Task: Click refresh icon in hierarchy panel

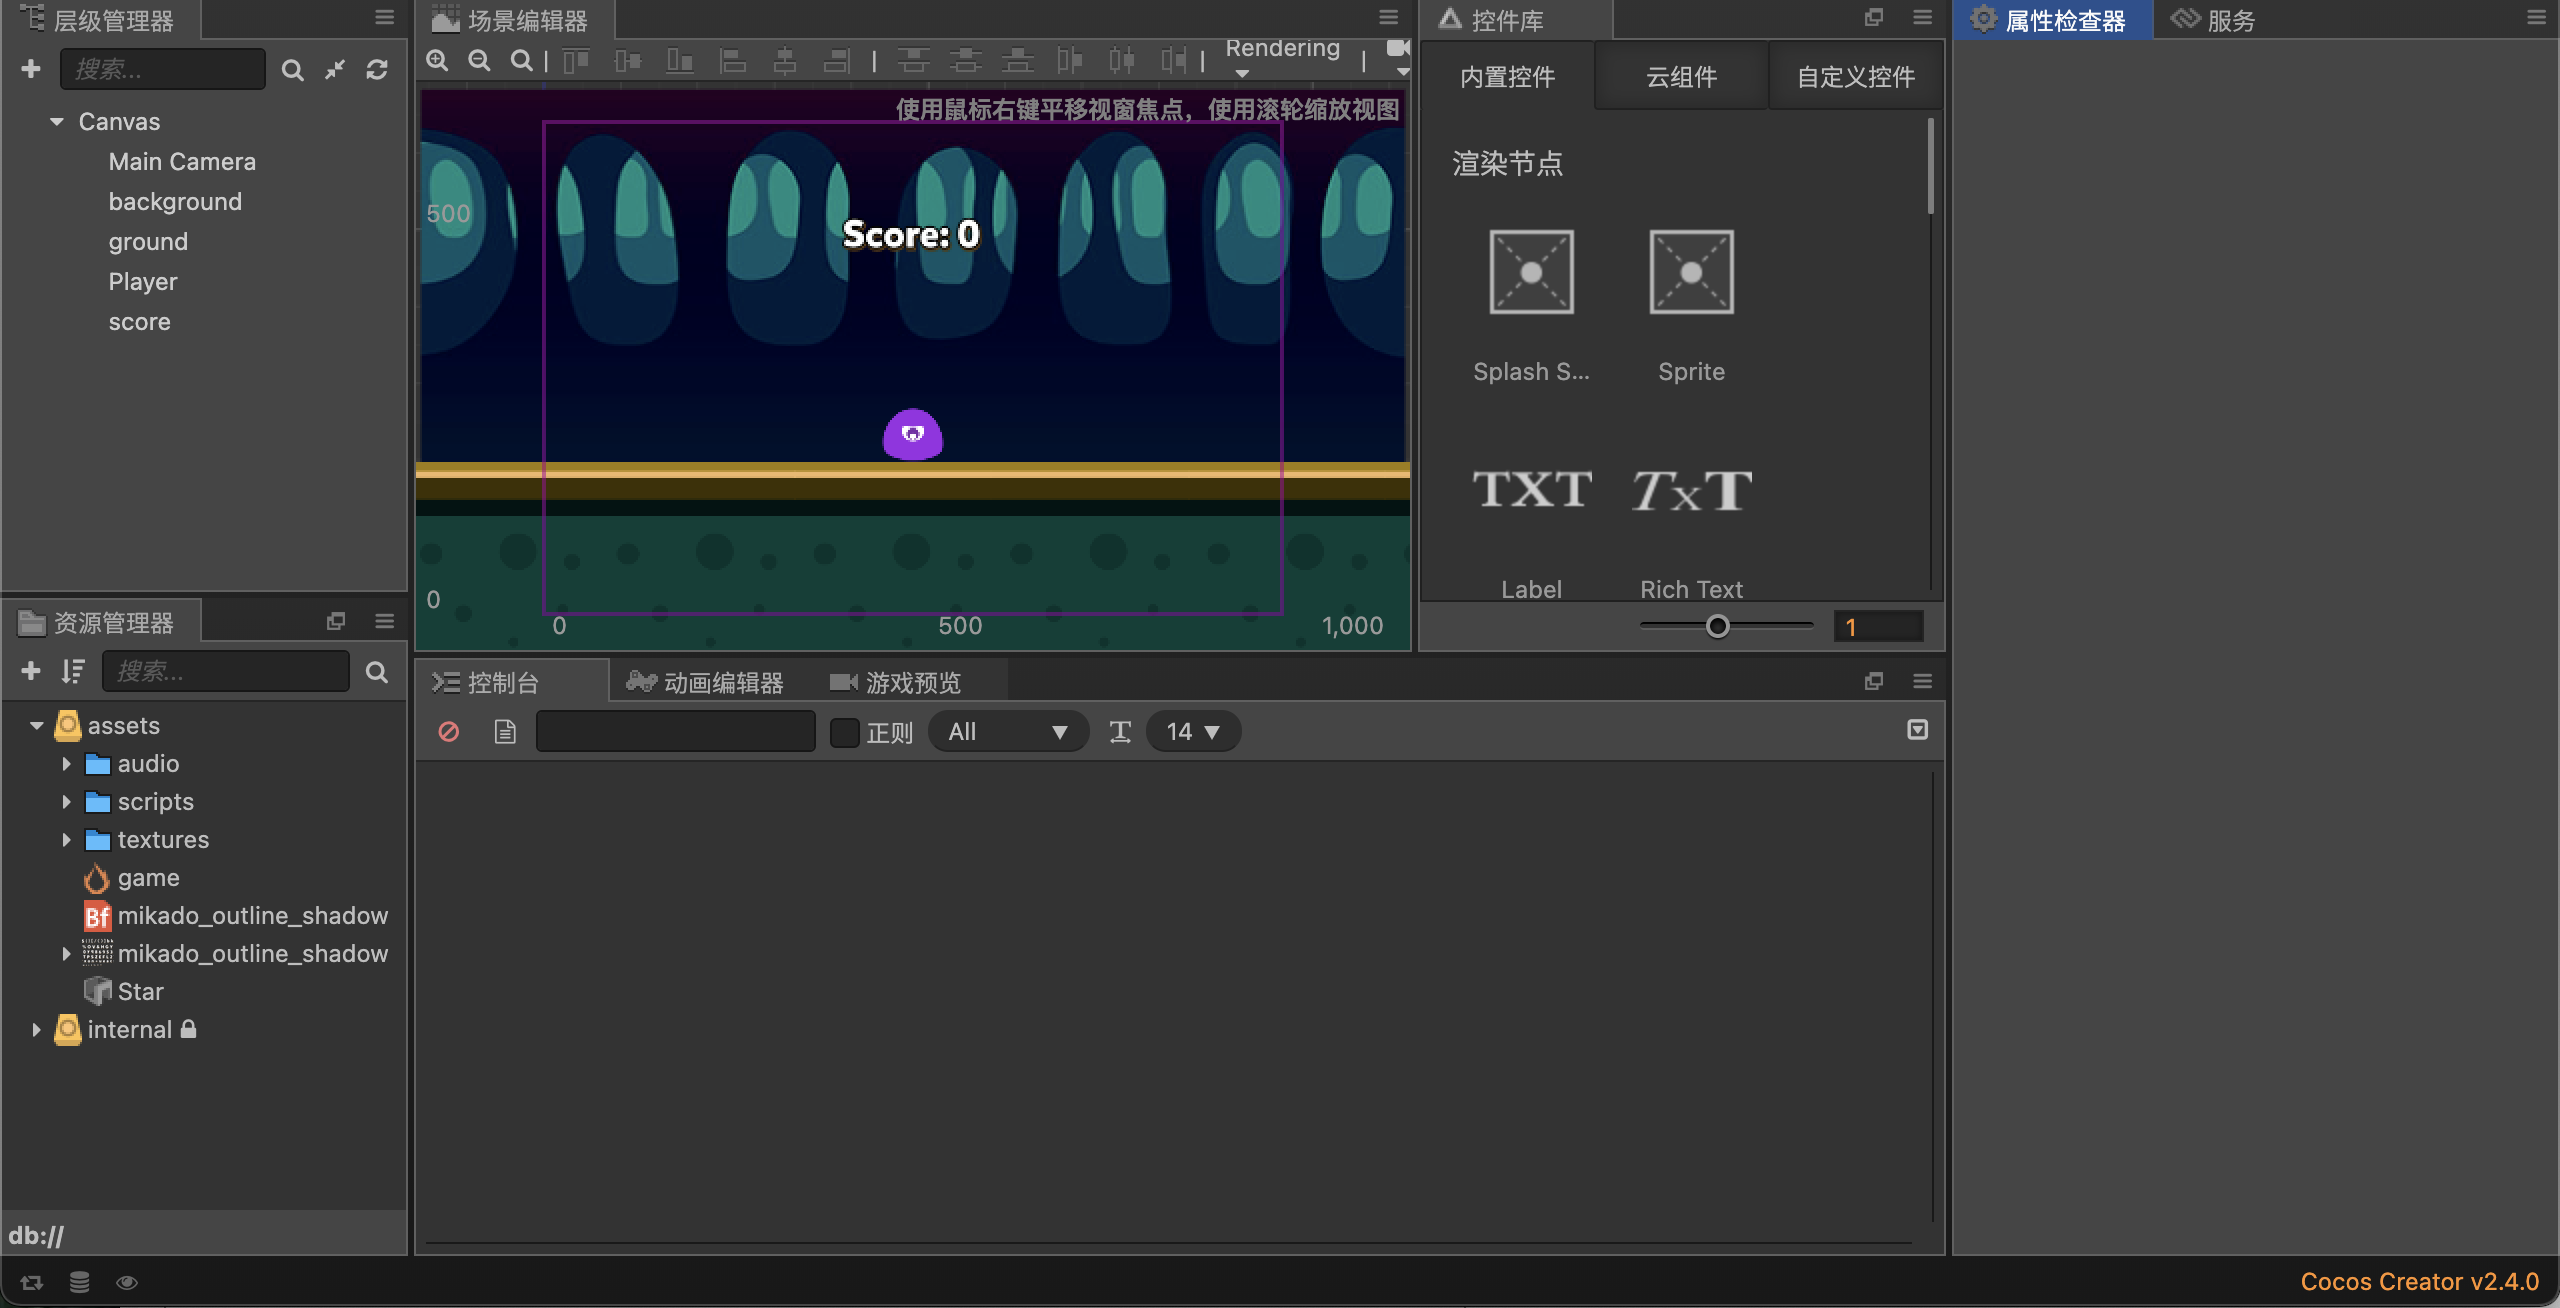Action: click(377, 69)
